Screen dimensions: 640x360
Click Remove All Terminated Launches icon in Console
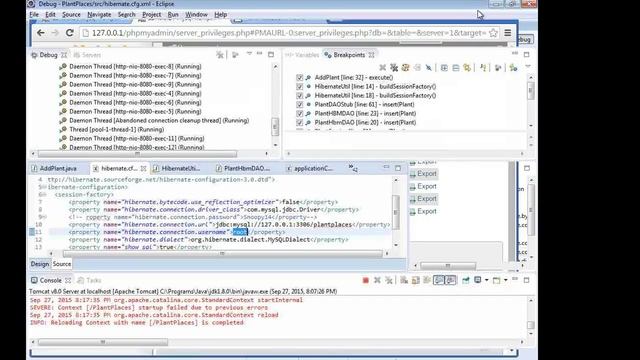tap(389, 280)
